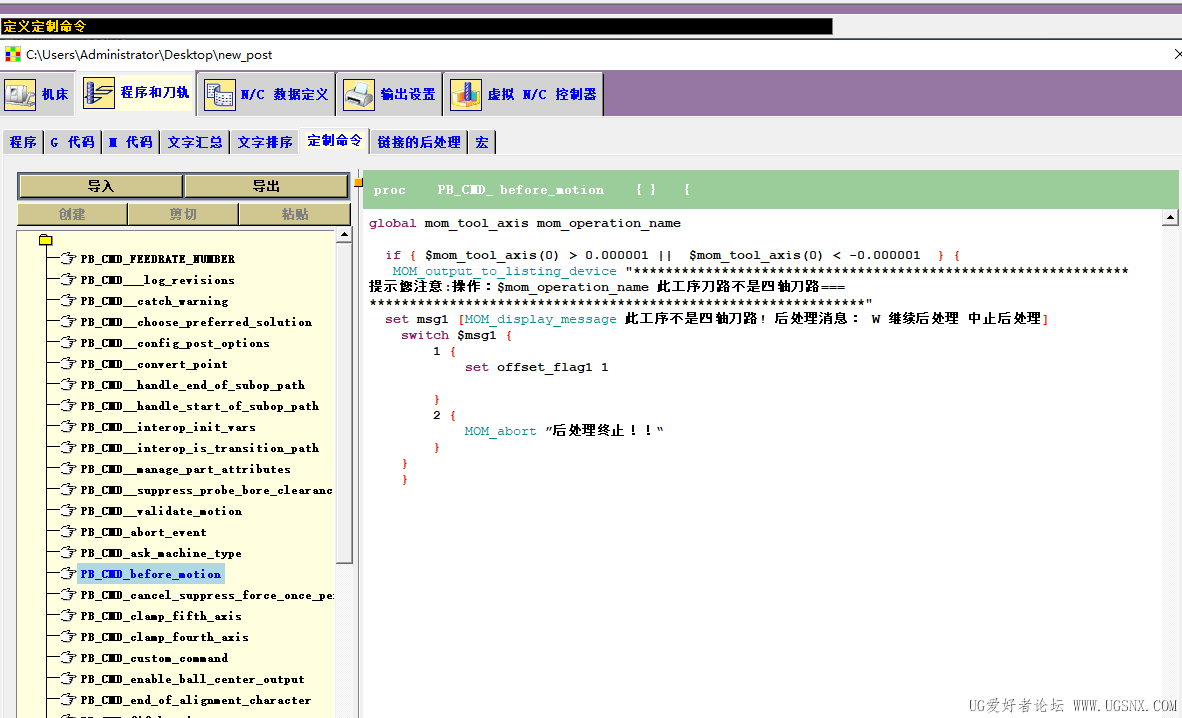Switch to the 文字汇总 sub-tab
Viewport: 1182px width, 718px height.
[x=194, y=142]
